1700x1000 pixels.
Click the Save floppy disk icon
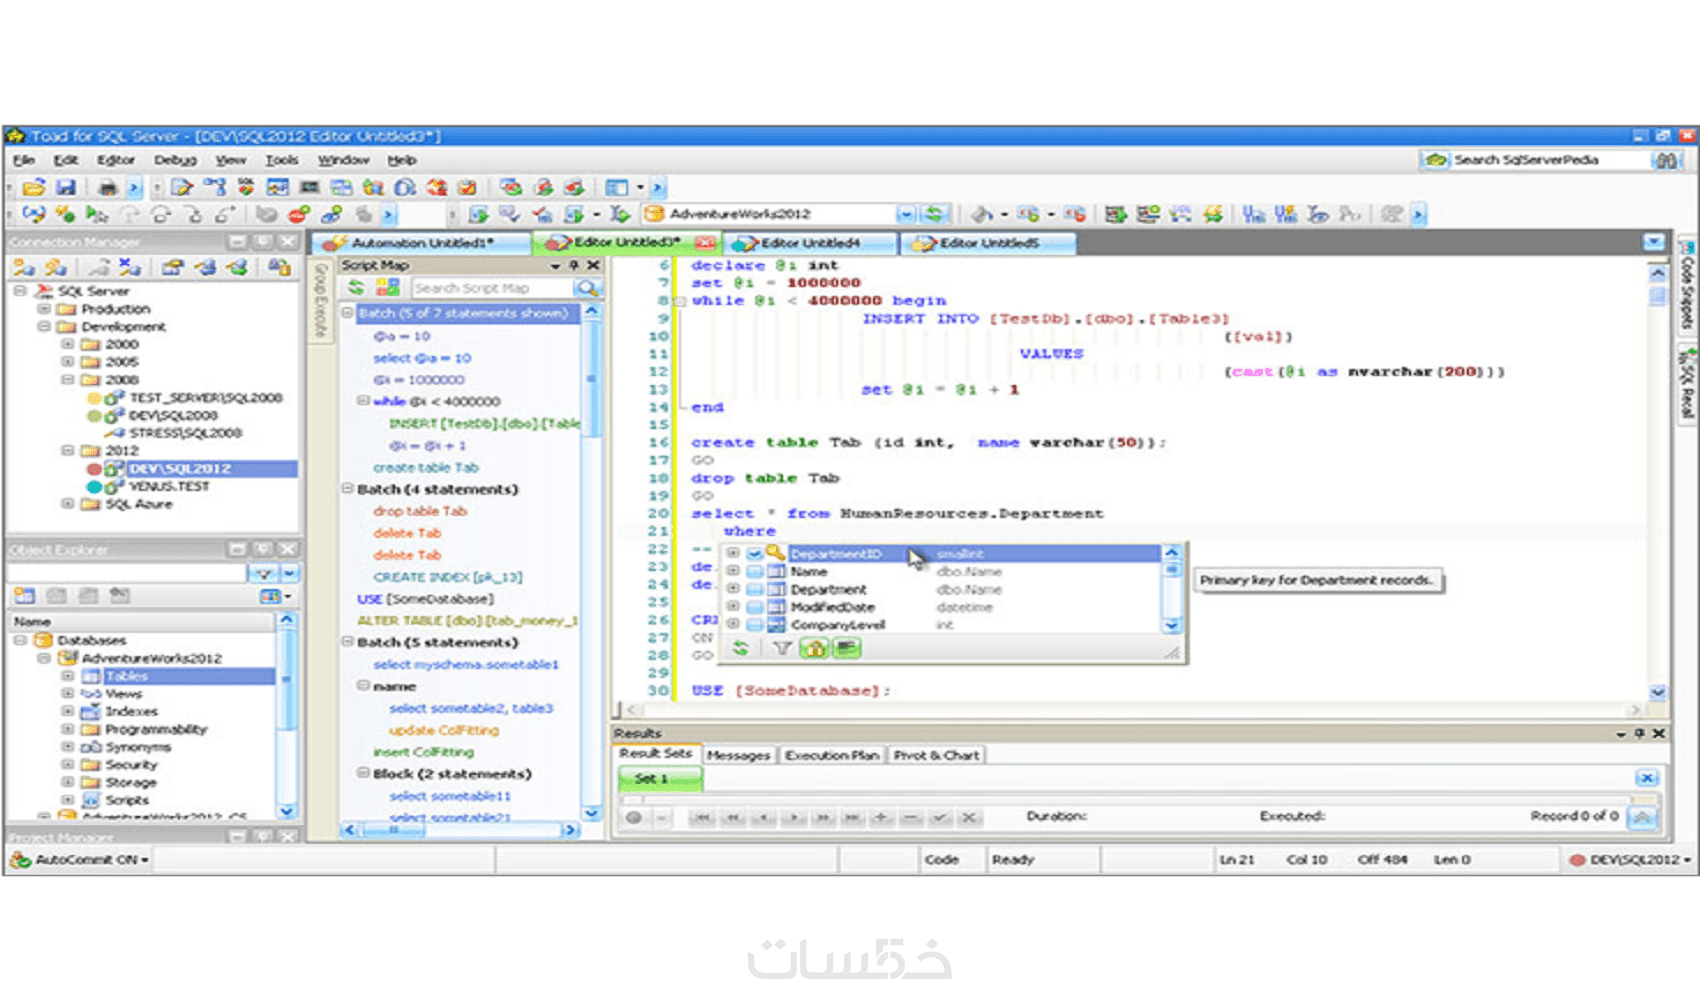[66, 187]
